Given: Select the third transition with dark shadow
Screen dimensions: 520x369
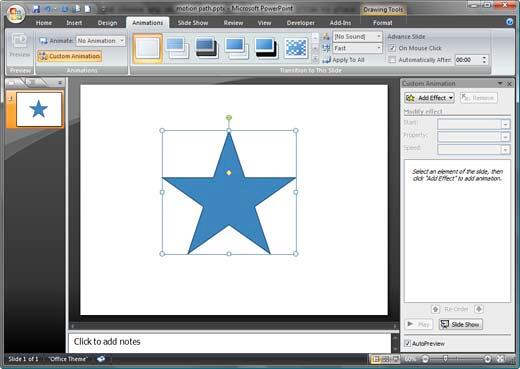Looking at the screenshot, I should pyautogui.click(x=207, y=48).
